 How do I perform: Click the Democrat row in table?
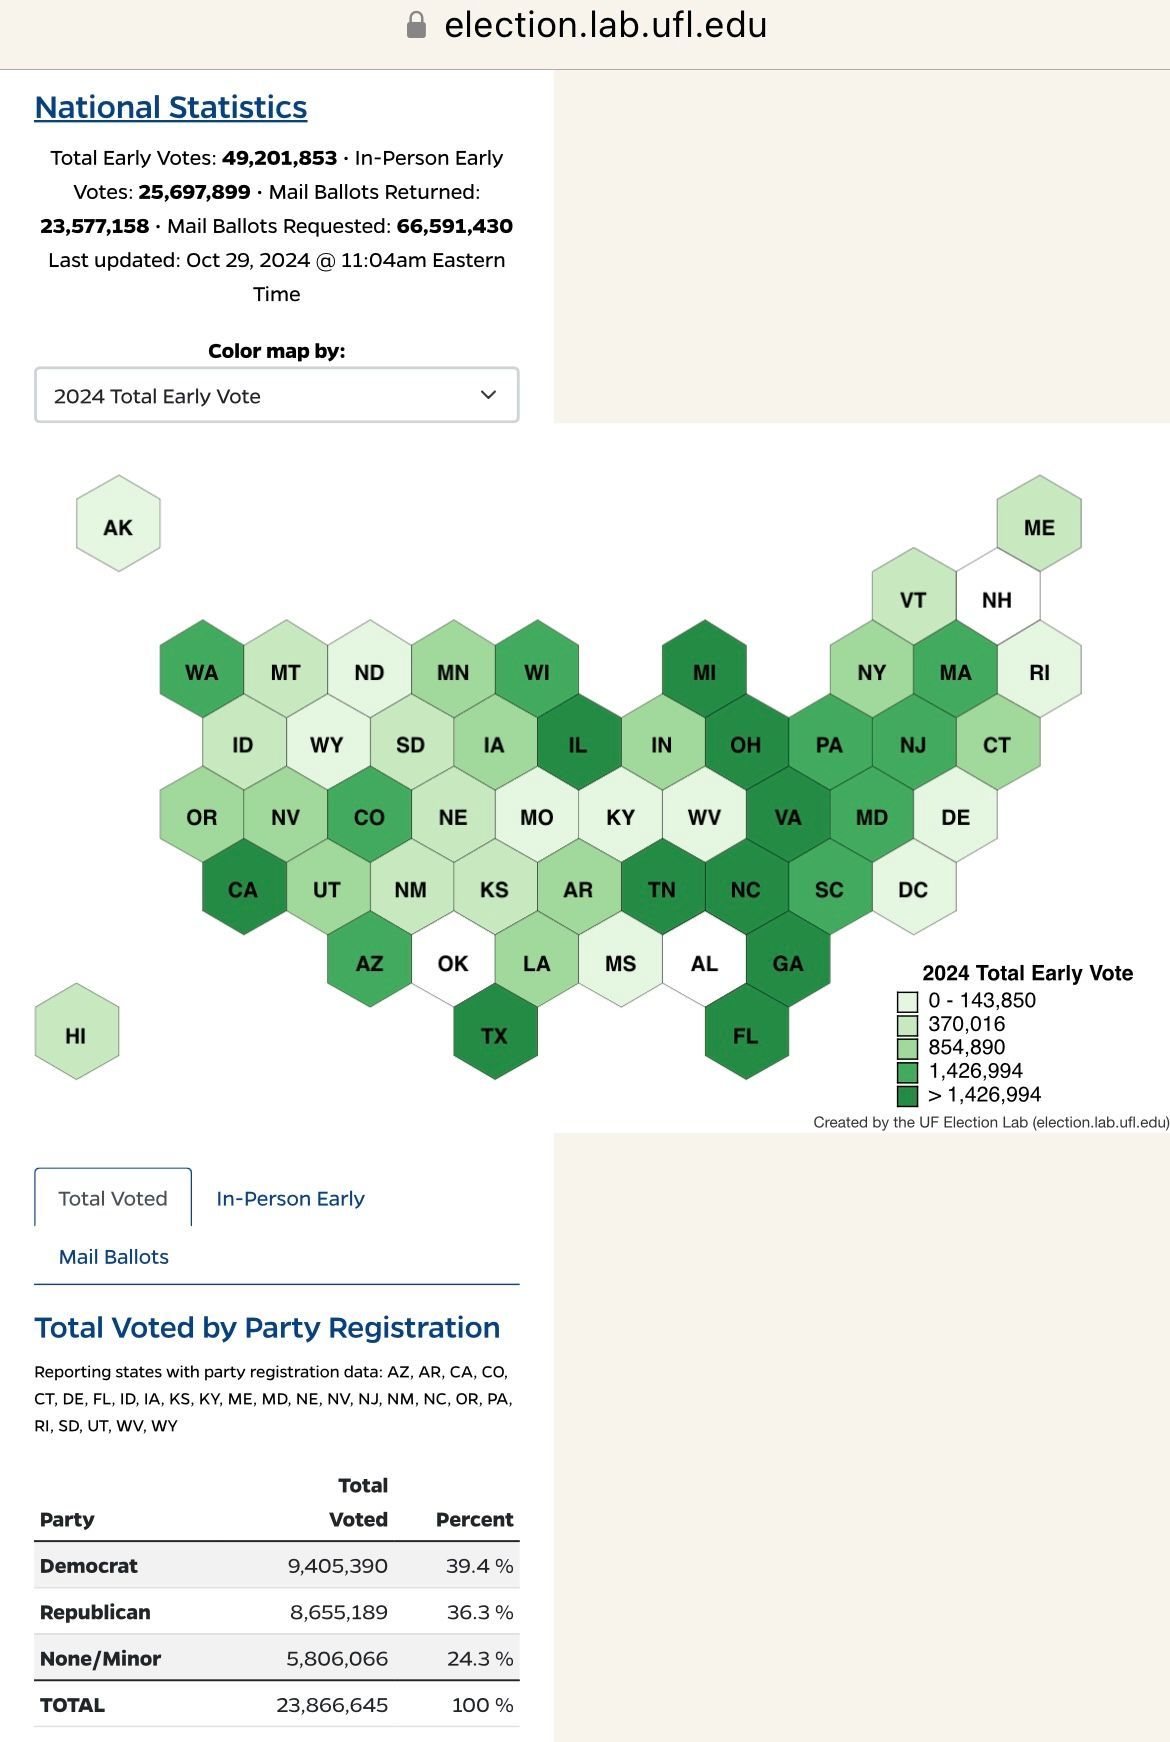pyautogui.click(x=276, y=1566)
